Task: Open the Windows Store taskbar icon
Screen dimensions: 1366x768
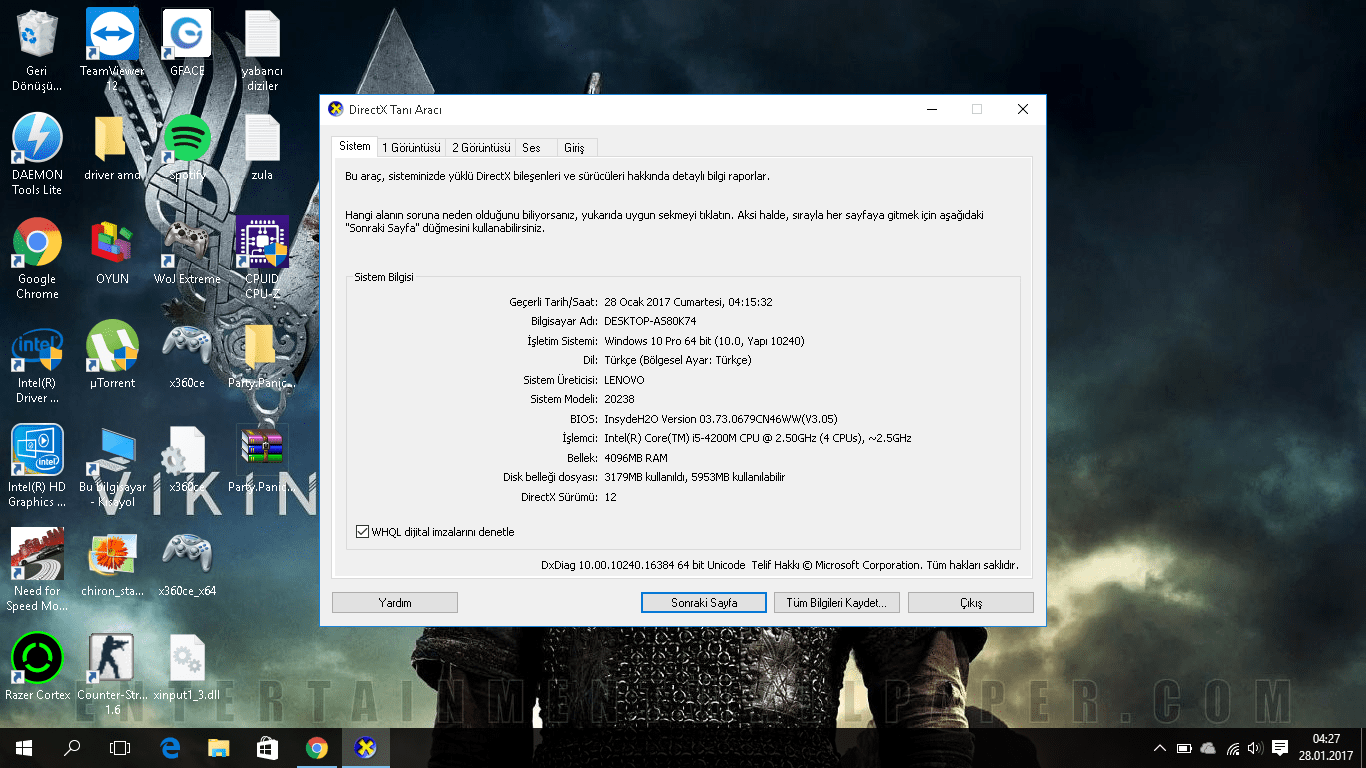Action: point(268,748)
